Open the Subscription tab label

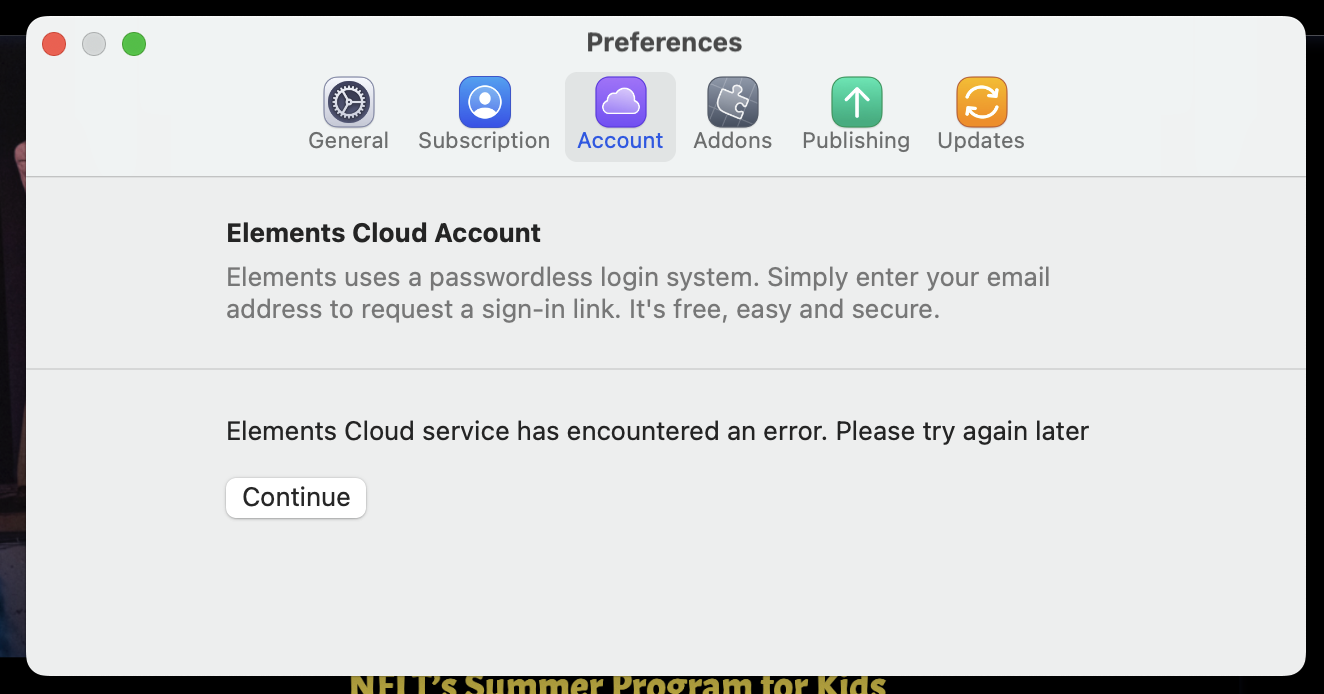pos(484,141)
